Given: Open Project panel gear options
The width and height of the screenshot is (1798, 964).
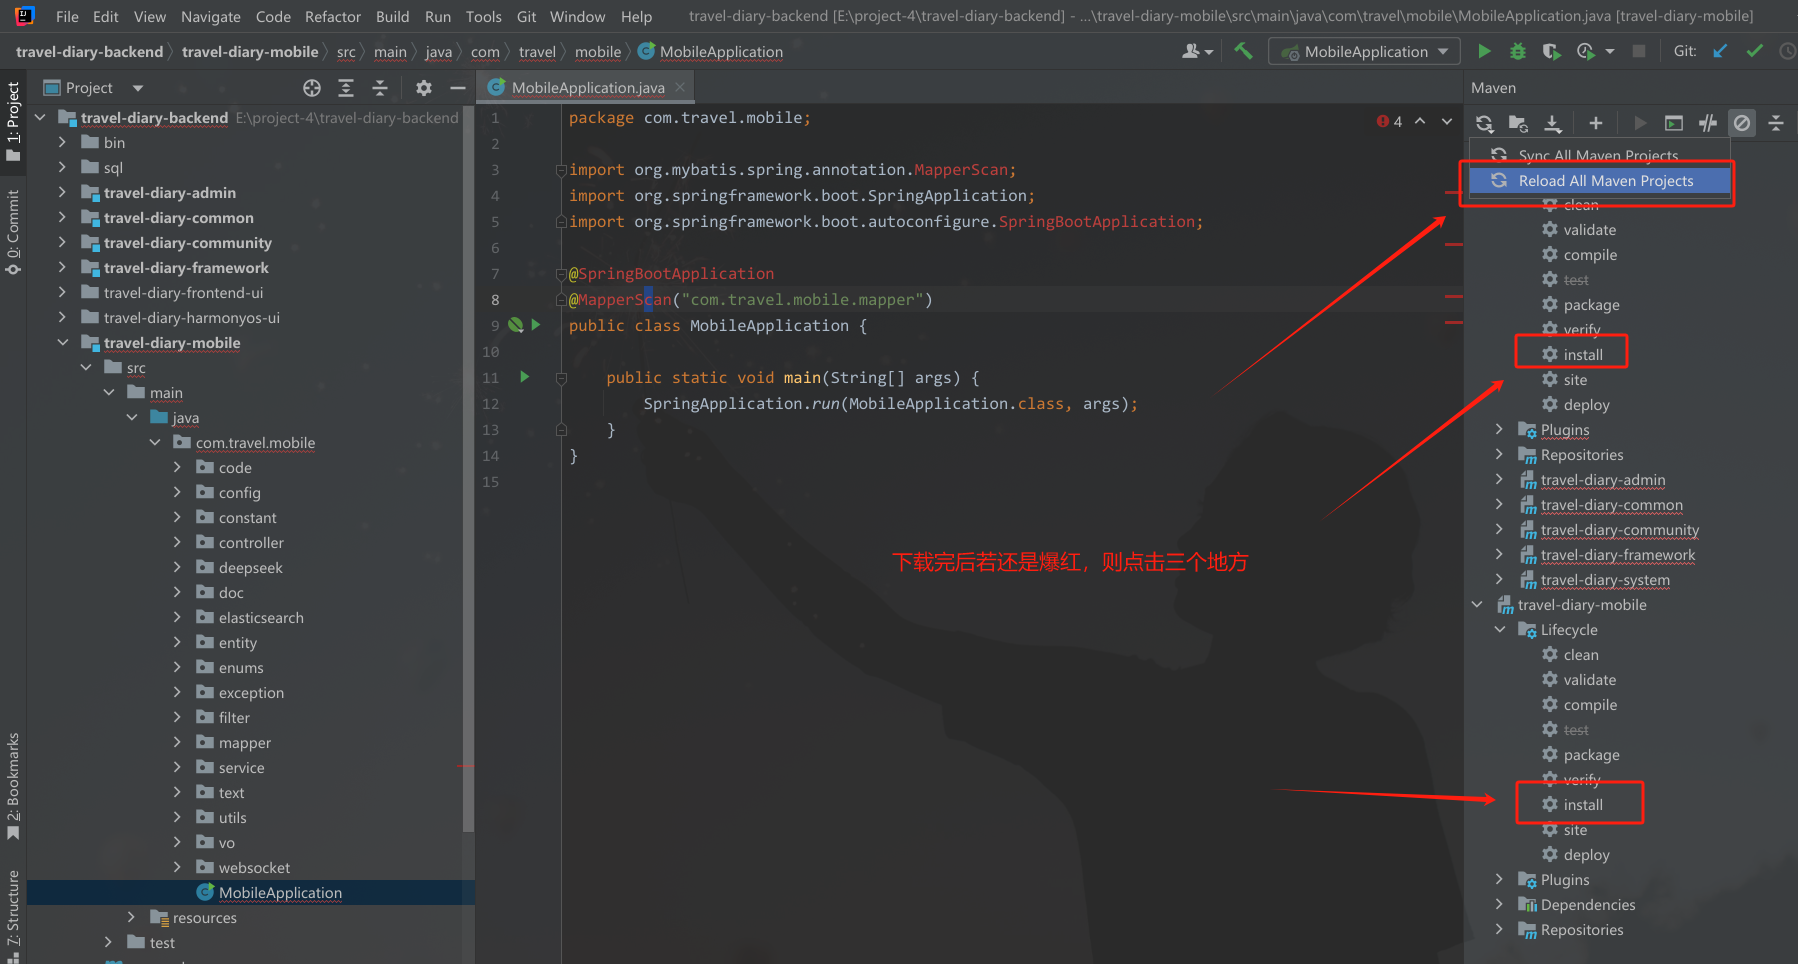Looking at the screenshot, I should tap(424, 88).
